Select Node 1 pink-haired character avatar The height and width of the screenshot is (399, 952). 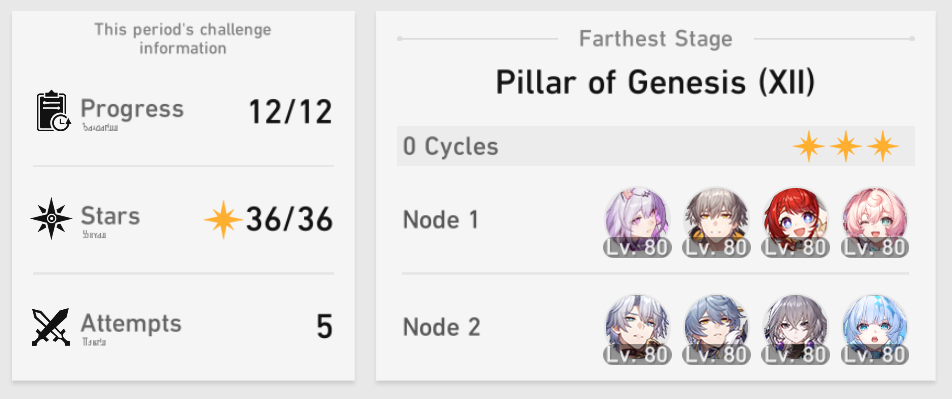point(875,222)
